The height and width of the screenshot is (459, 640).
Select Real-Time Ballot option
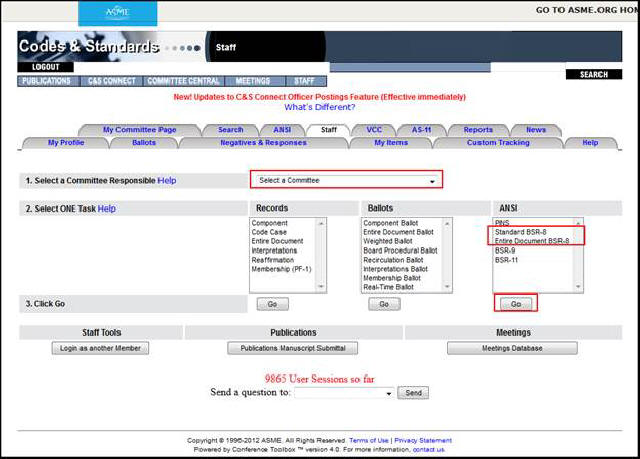click(388, 287)
